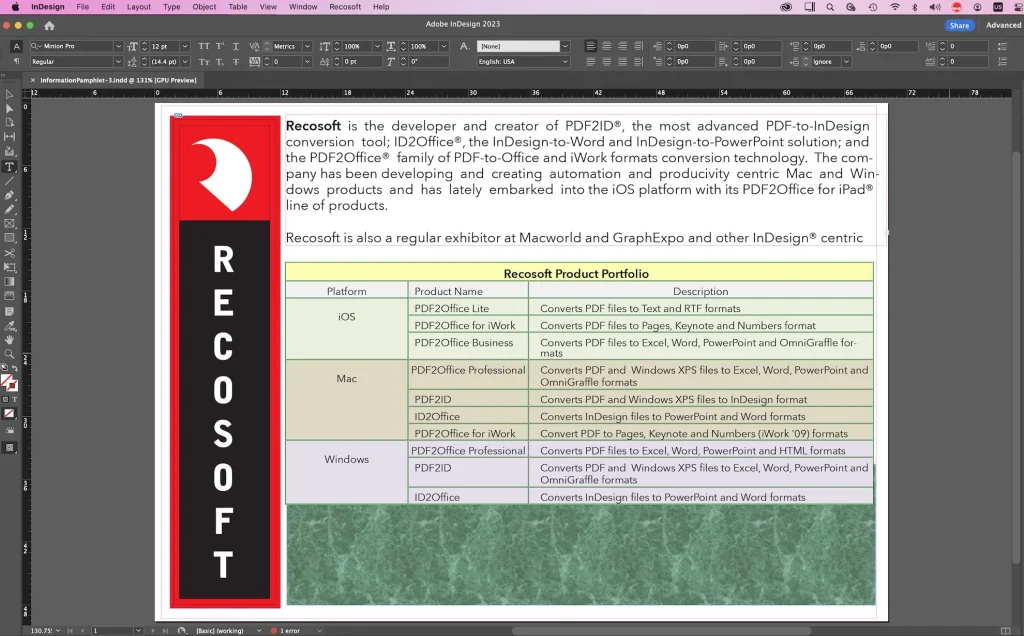Switch to Paragraph Formatting Controls
Image resolution: width=1024 pixels, height=636 pixels.
[17, 61]
